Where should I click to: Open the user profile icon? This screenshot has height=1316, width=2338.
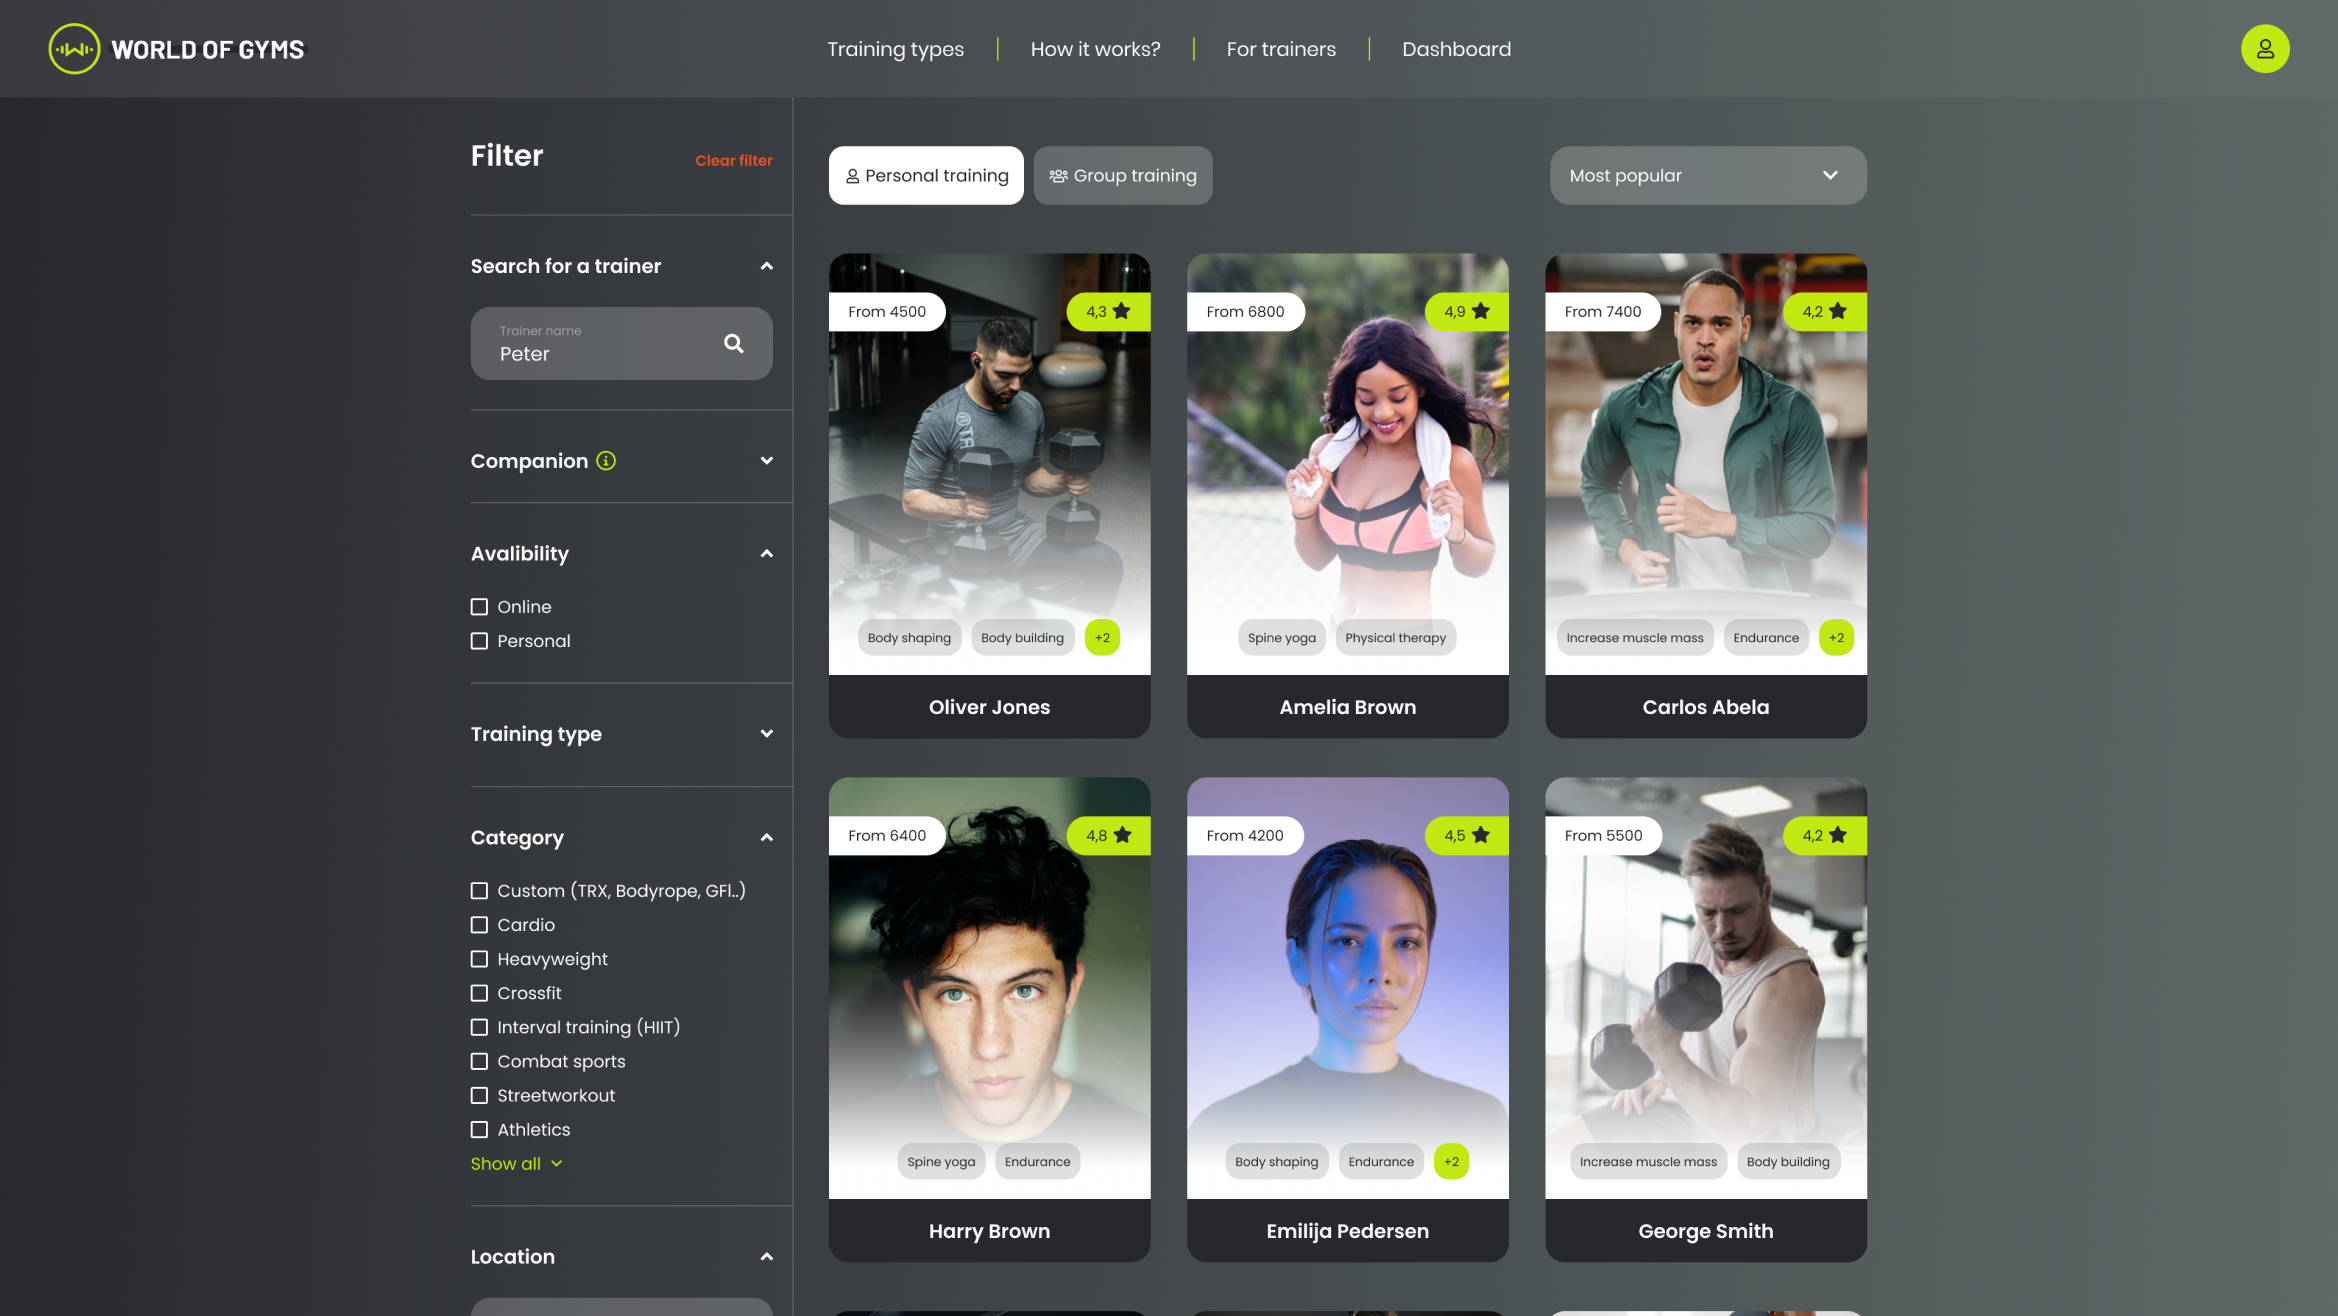[2265, 49]
